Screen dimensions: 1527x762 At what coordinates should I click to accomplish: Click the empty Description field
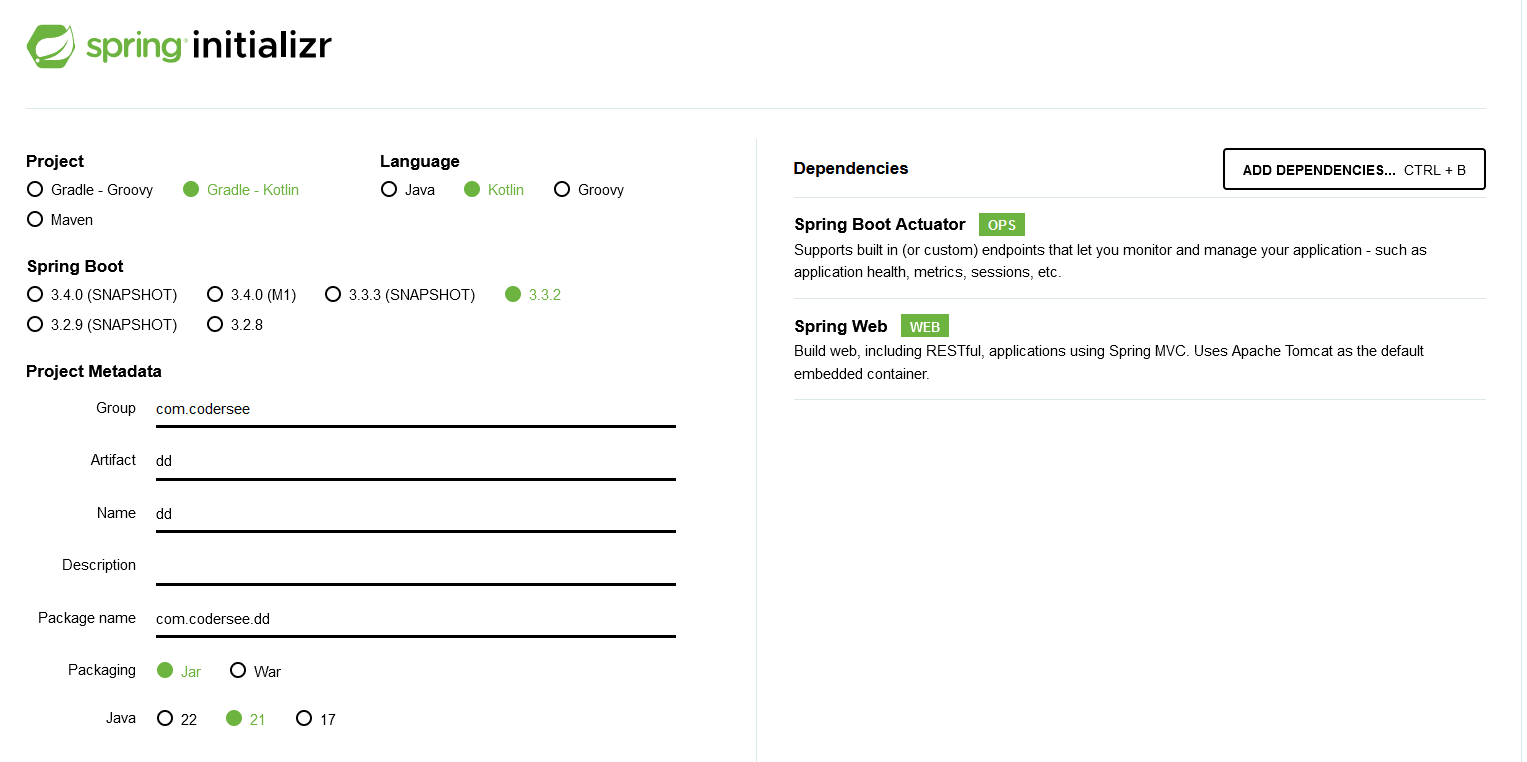pos(415,566)
